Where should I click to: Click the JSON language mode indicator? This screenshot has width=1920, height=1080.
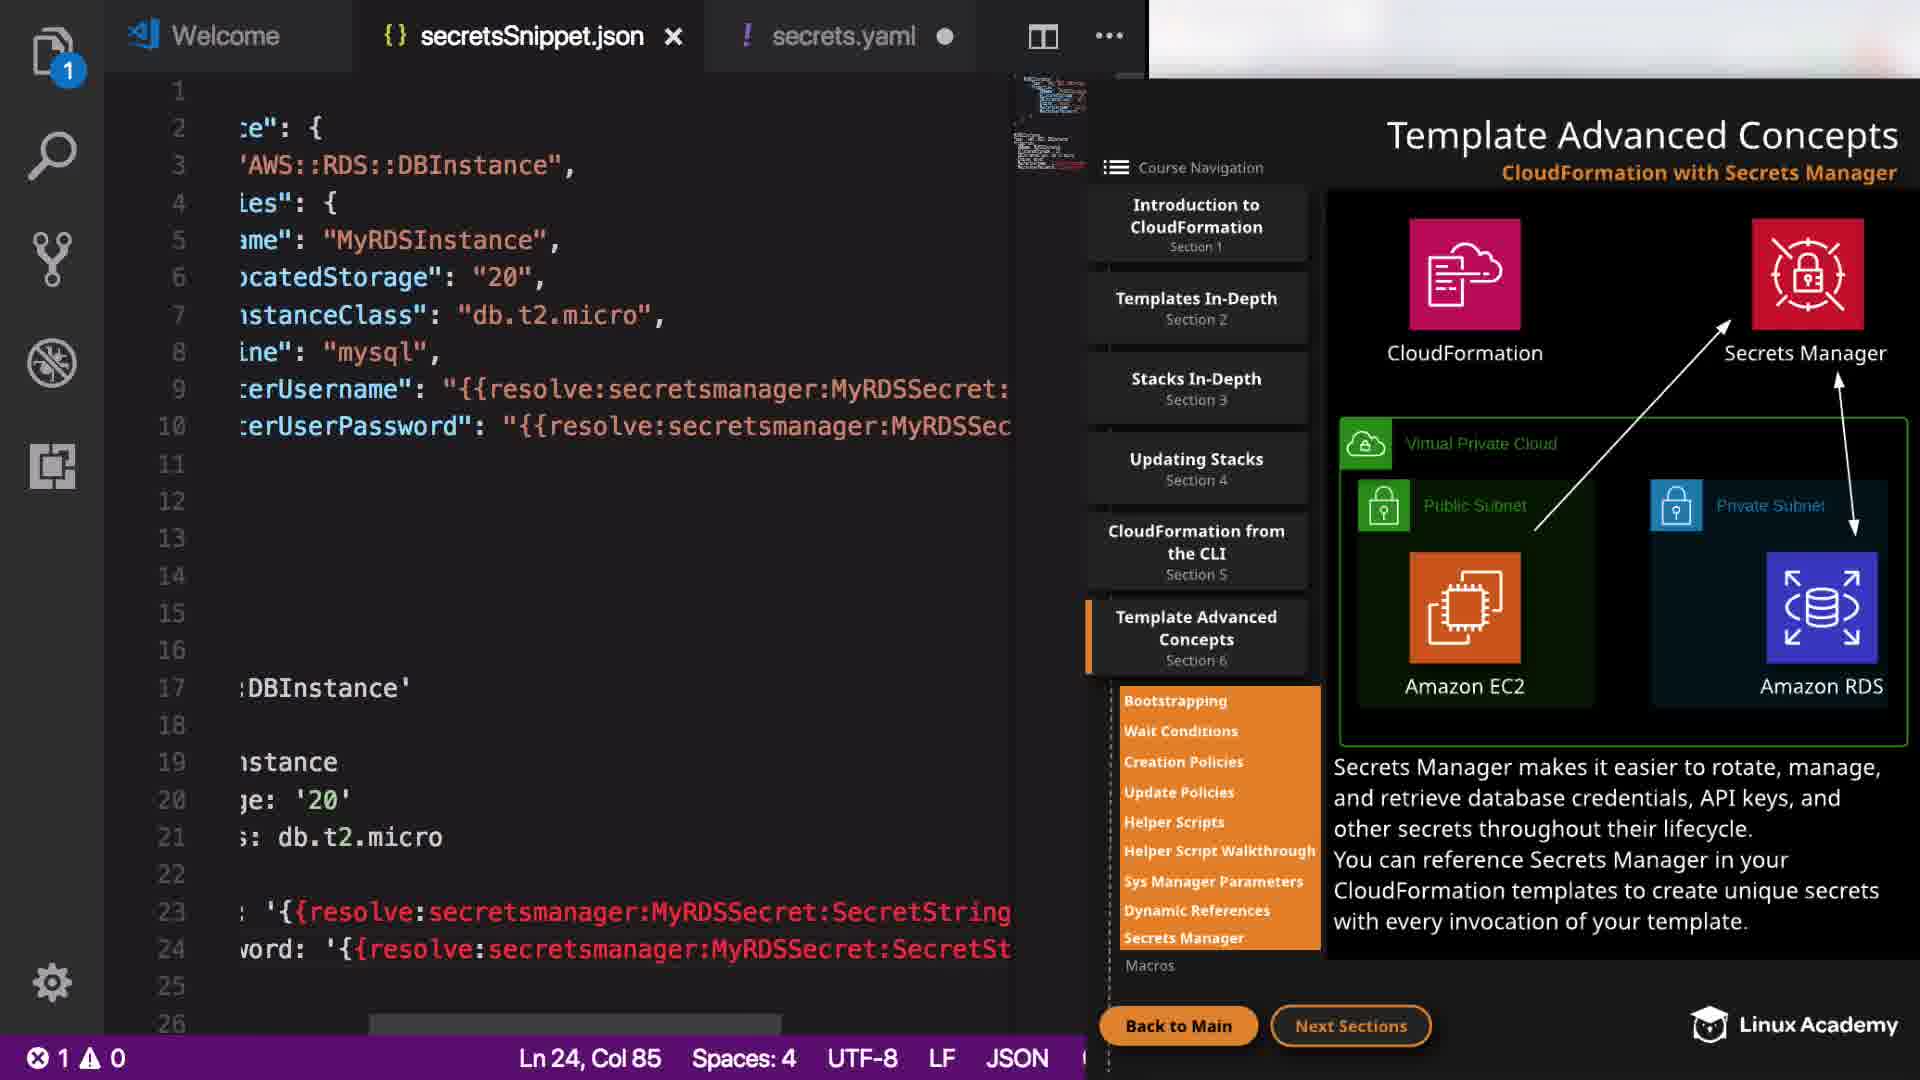pyautogui.click(x=1017, y=1058)
